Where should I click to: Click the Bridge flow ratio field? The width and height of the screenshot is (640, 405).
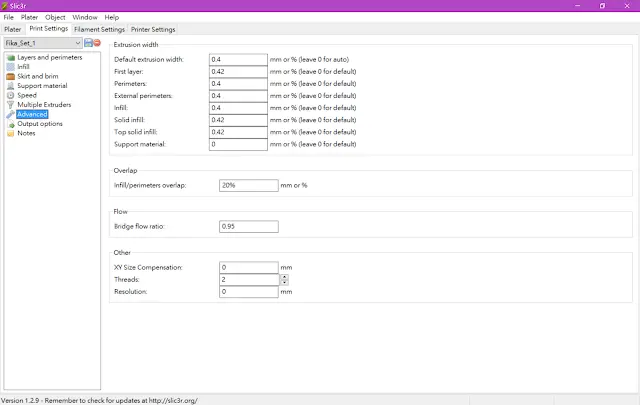pos(248,227)
